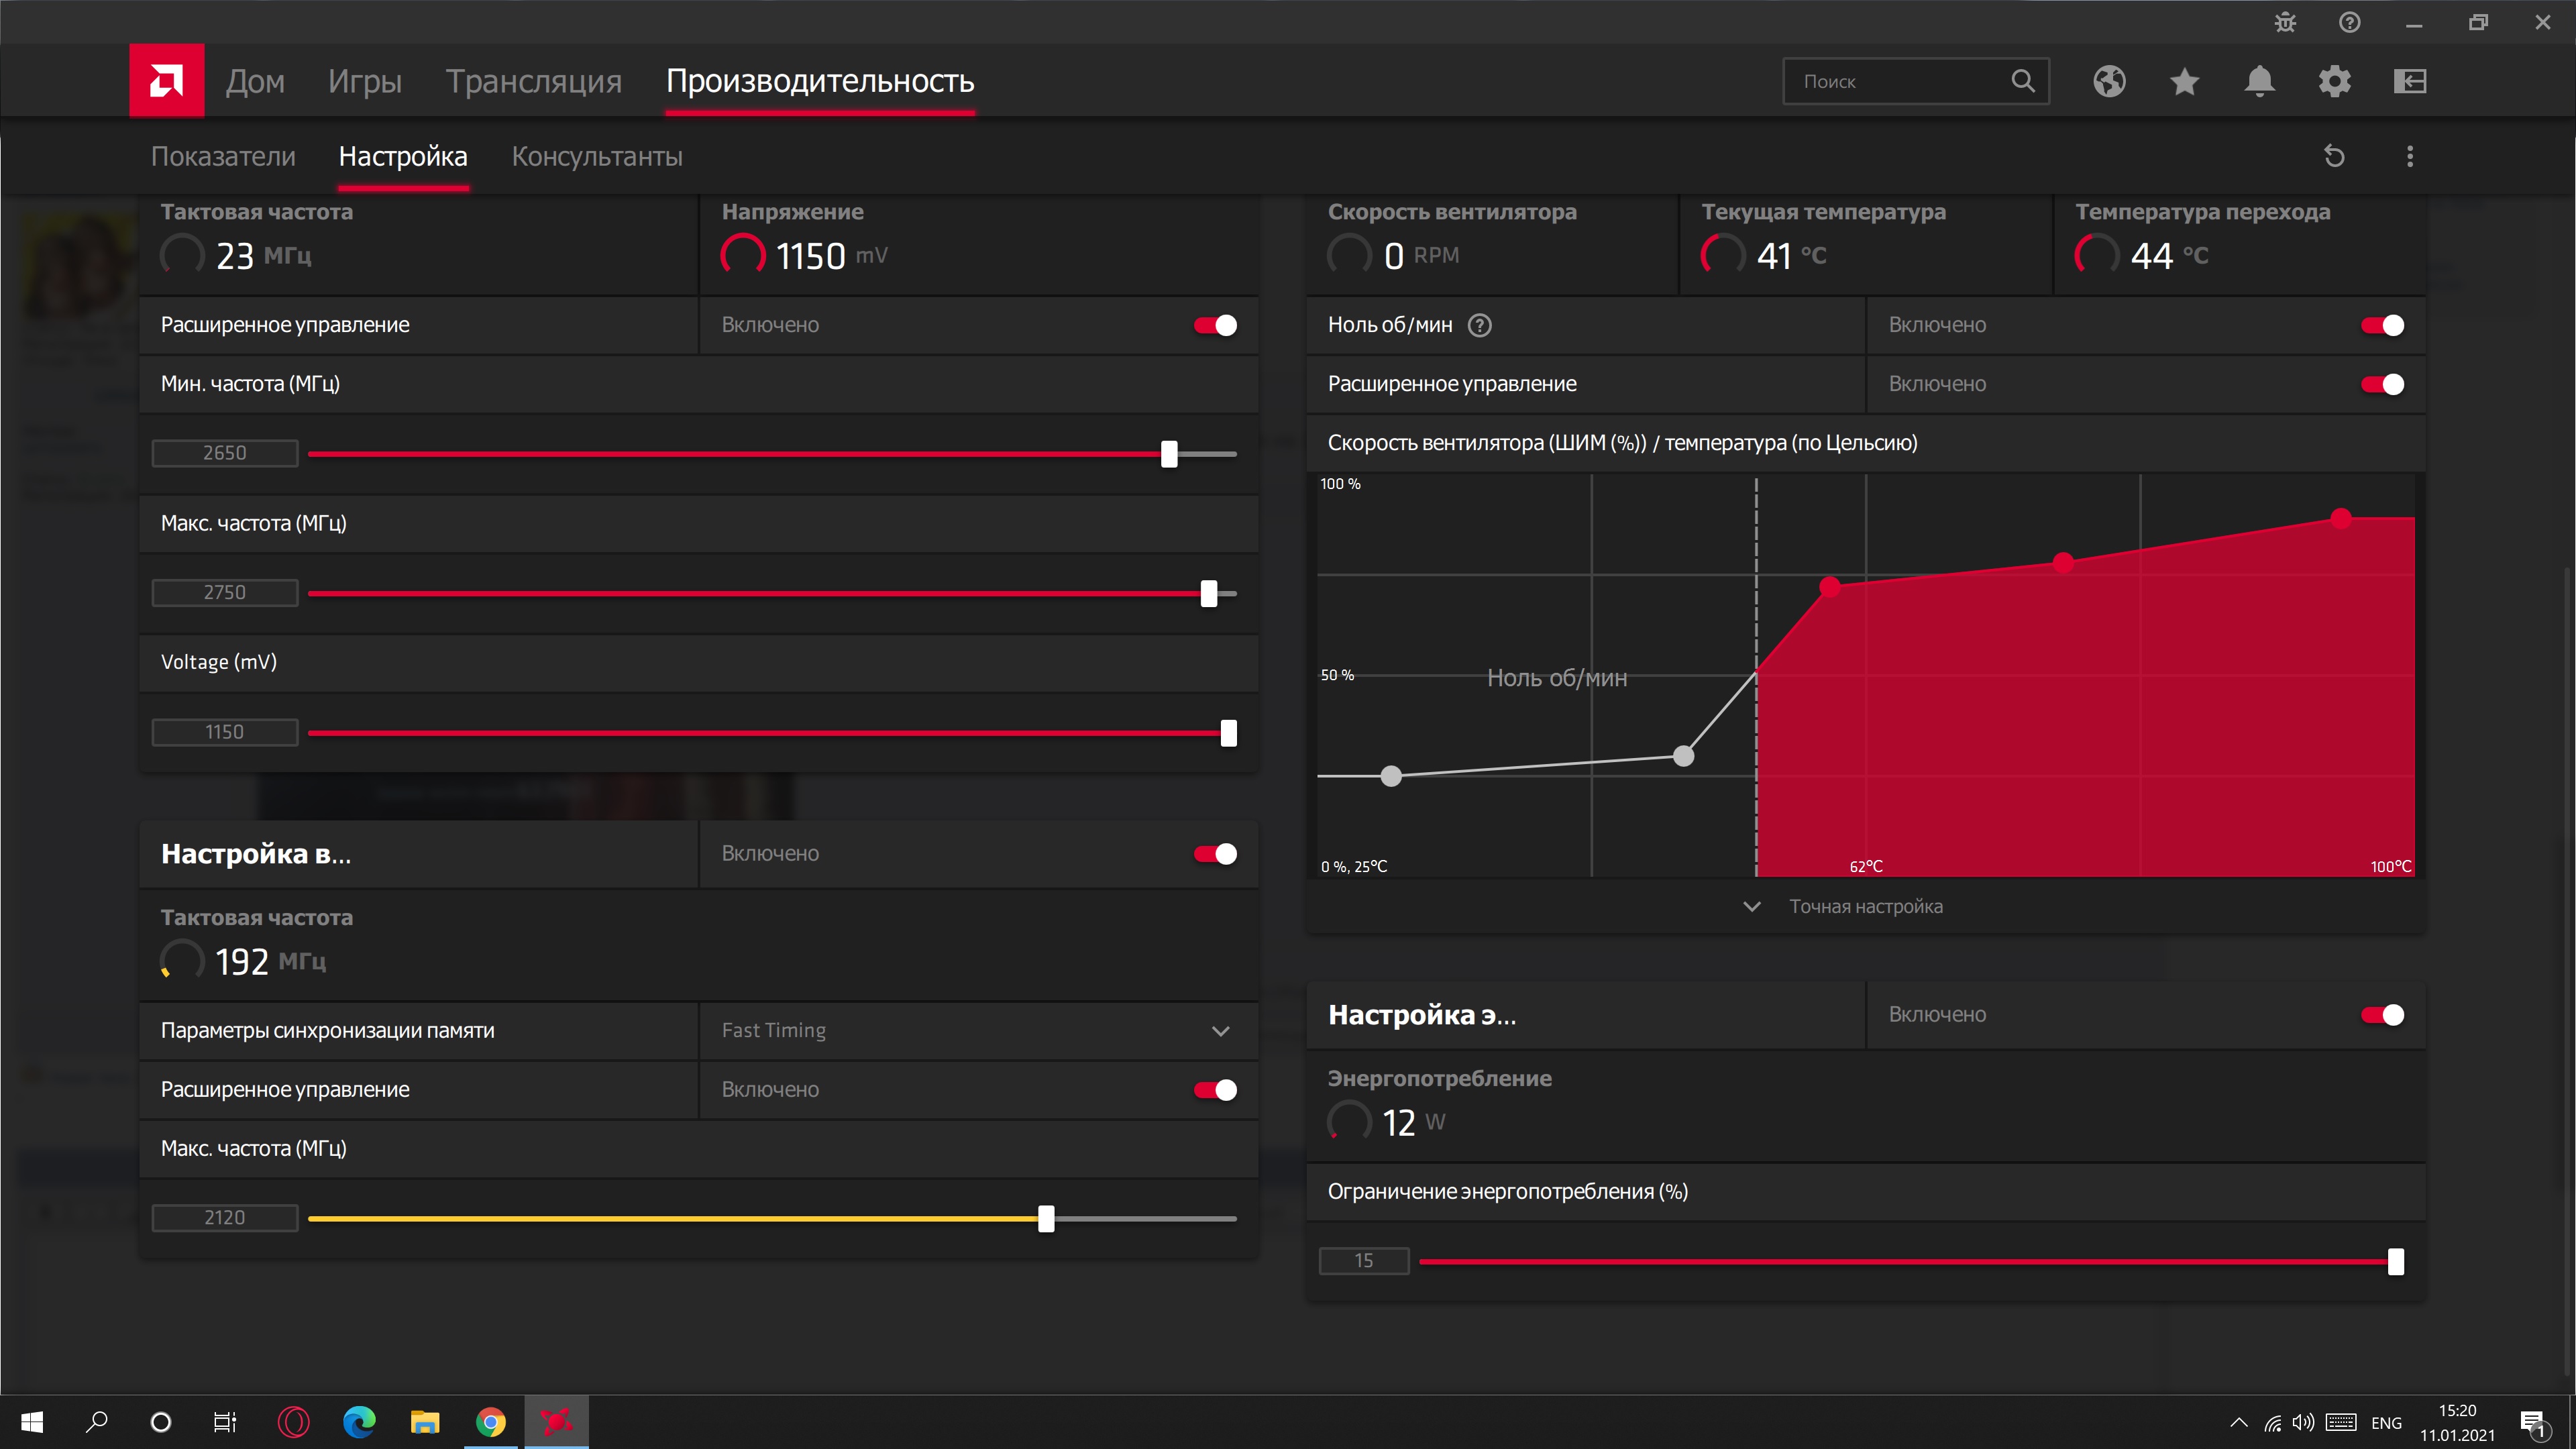The height and width of the screenshot is (1449, 2576).
Task: Open the web browser globe icon
Action: tap(2109, 81)
